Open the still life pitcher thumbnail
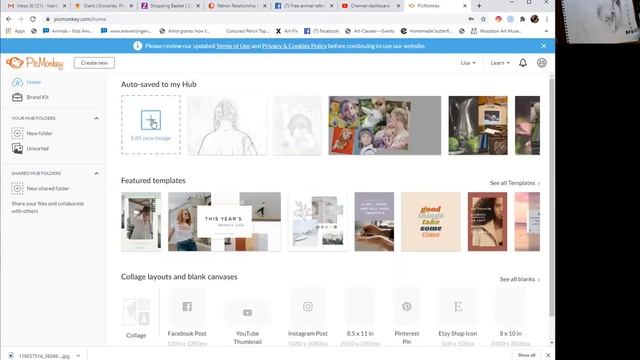Screen dimensions: 640x360 click(x=478, y=125)
